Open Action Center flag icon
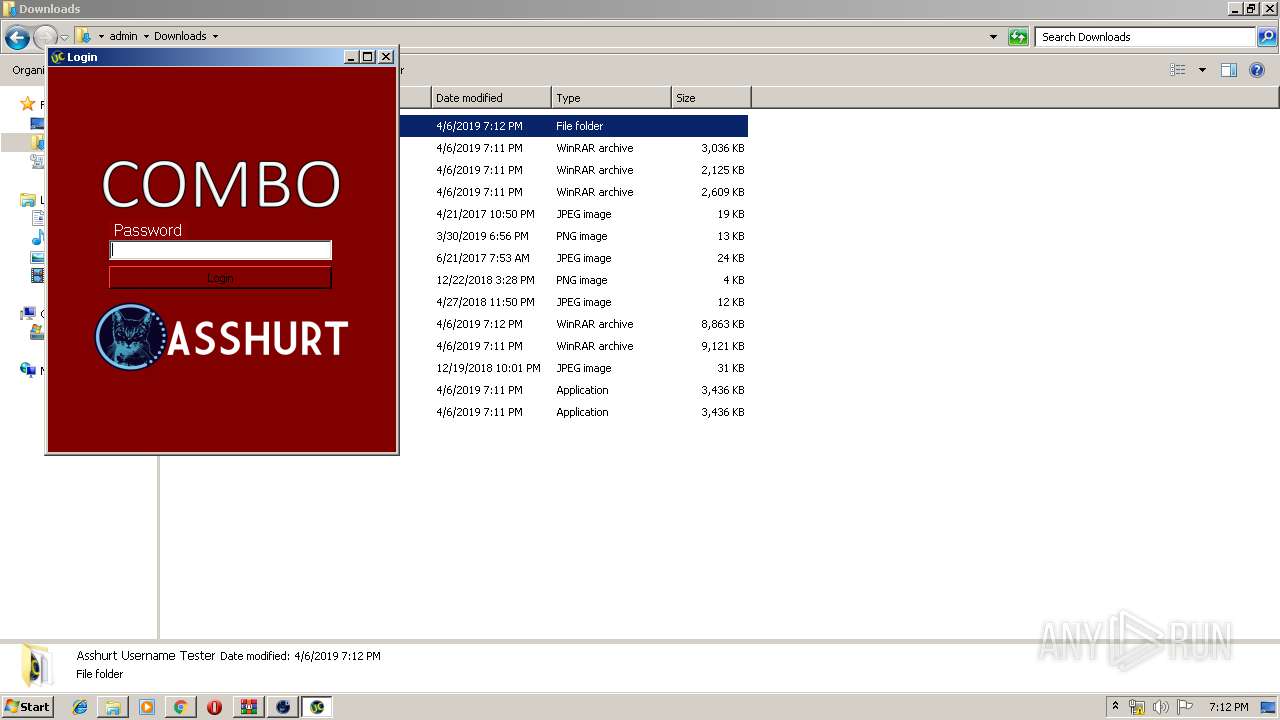Viewport: 1280px width, 720px height. pos(1185,707)
